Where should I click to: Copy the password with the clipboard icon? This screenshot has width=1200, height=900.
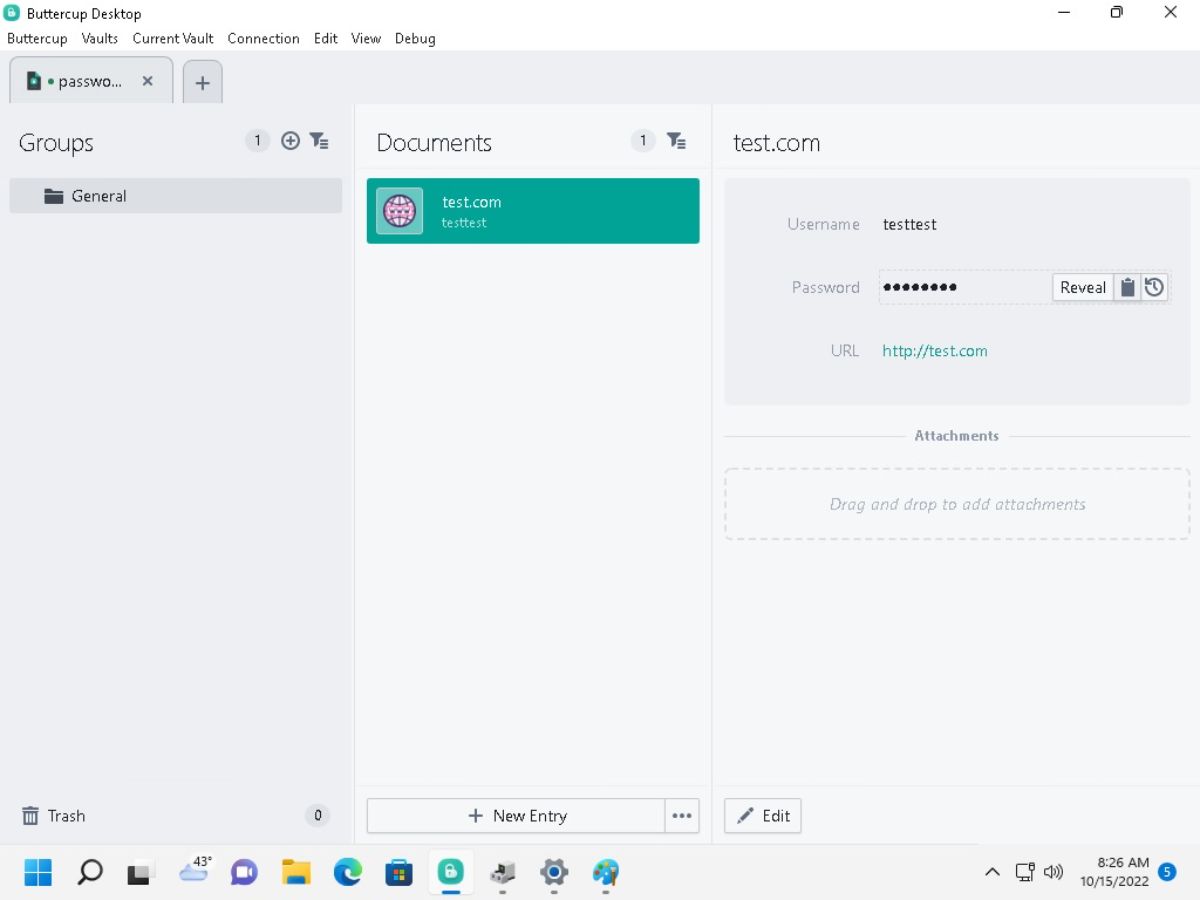click(x=1127, y=287)
